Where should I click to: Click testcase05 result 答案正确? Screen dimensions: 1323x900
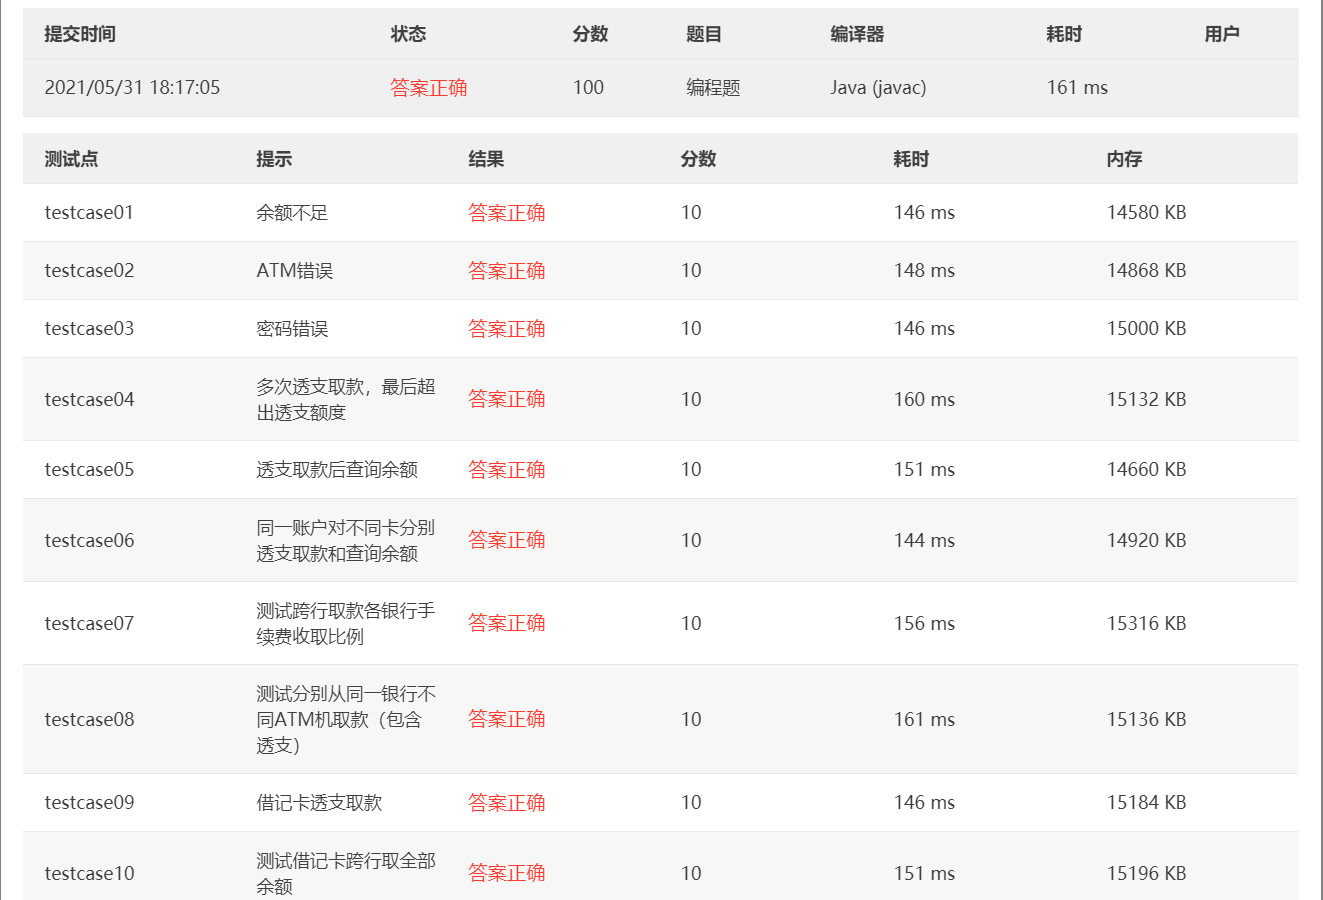click(507, 470)
